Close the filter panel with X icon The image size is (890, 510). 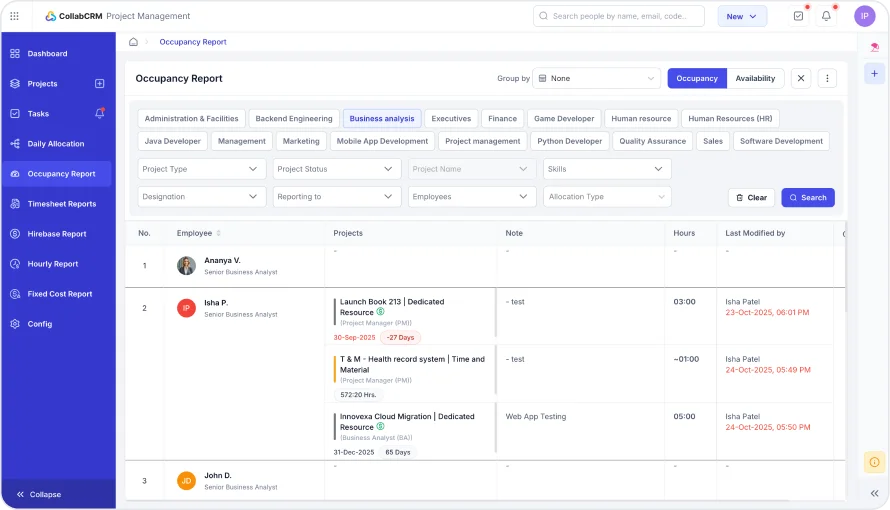[800, 78]
